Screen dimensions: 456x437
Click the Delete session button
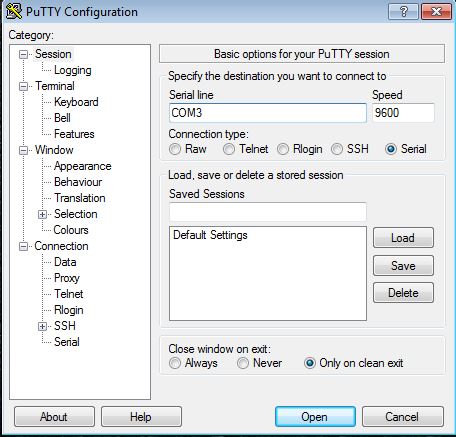[x=403, y=293]
